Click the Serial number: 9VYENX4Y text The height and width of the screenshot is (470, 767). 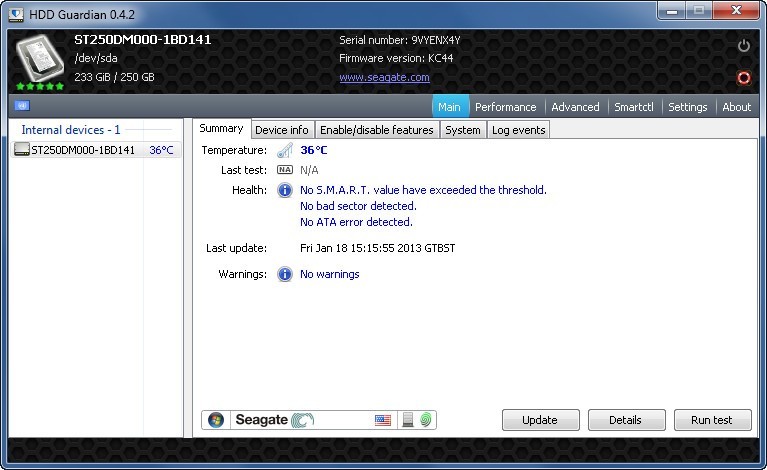coord(400,40)
